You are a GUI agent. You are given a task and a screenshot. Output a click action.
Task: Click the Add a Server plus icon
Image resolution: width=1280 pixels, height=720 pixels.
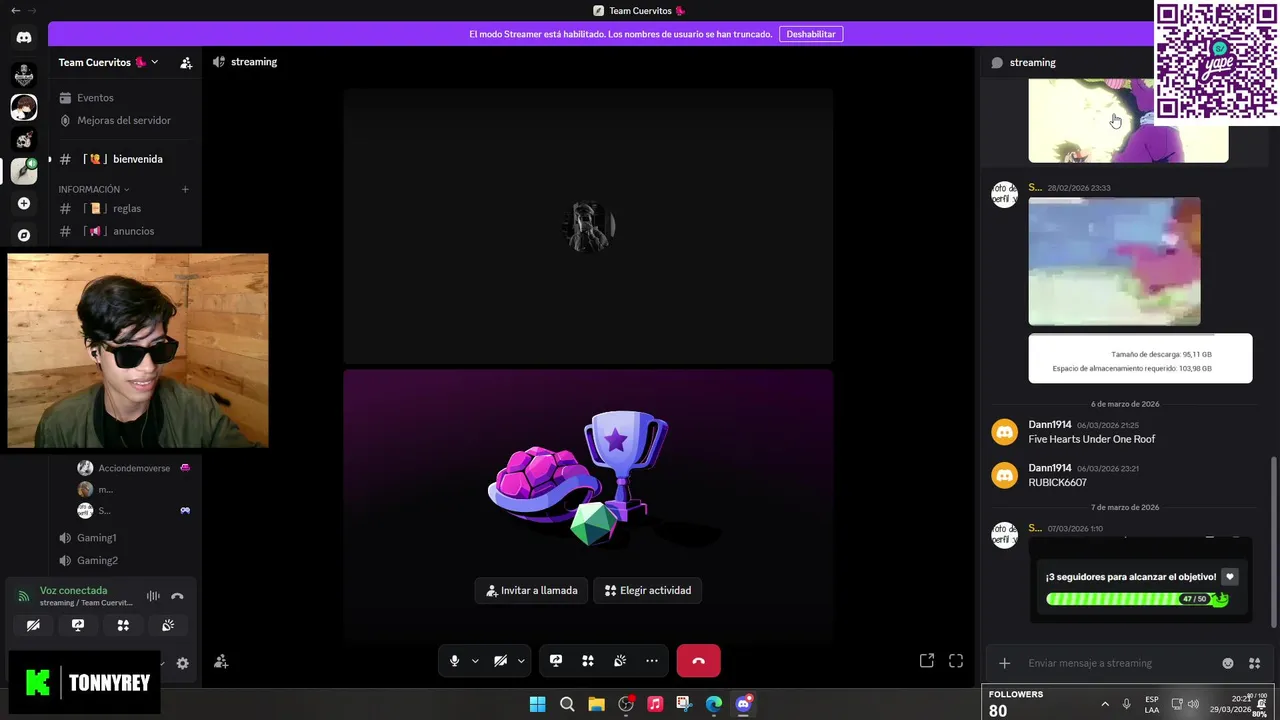tap(24, 203)
